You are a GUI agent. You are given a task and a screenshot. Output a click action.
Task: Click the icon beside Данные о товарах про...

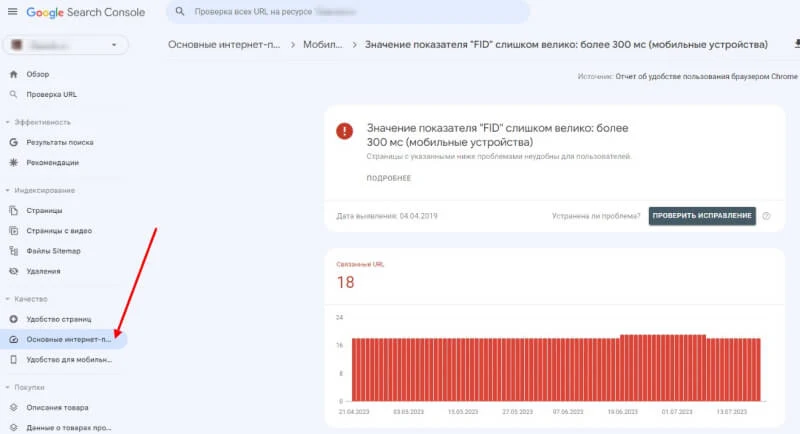pos(13,428)
